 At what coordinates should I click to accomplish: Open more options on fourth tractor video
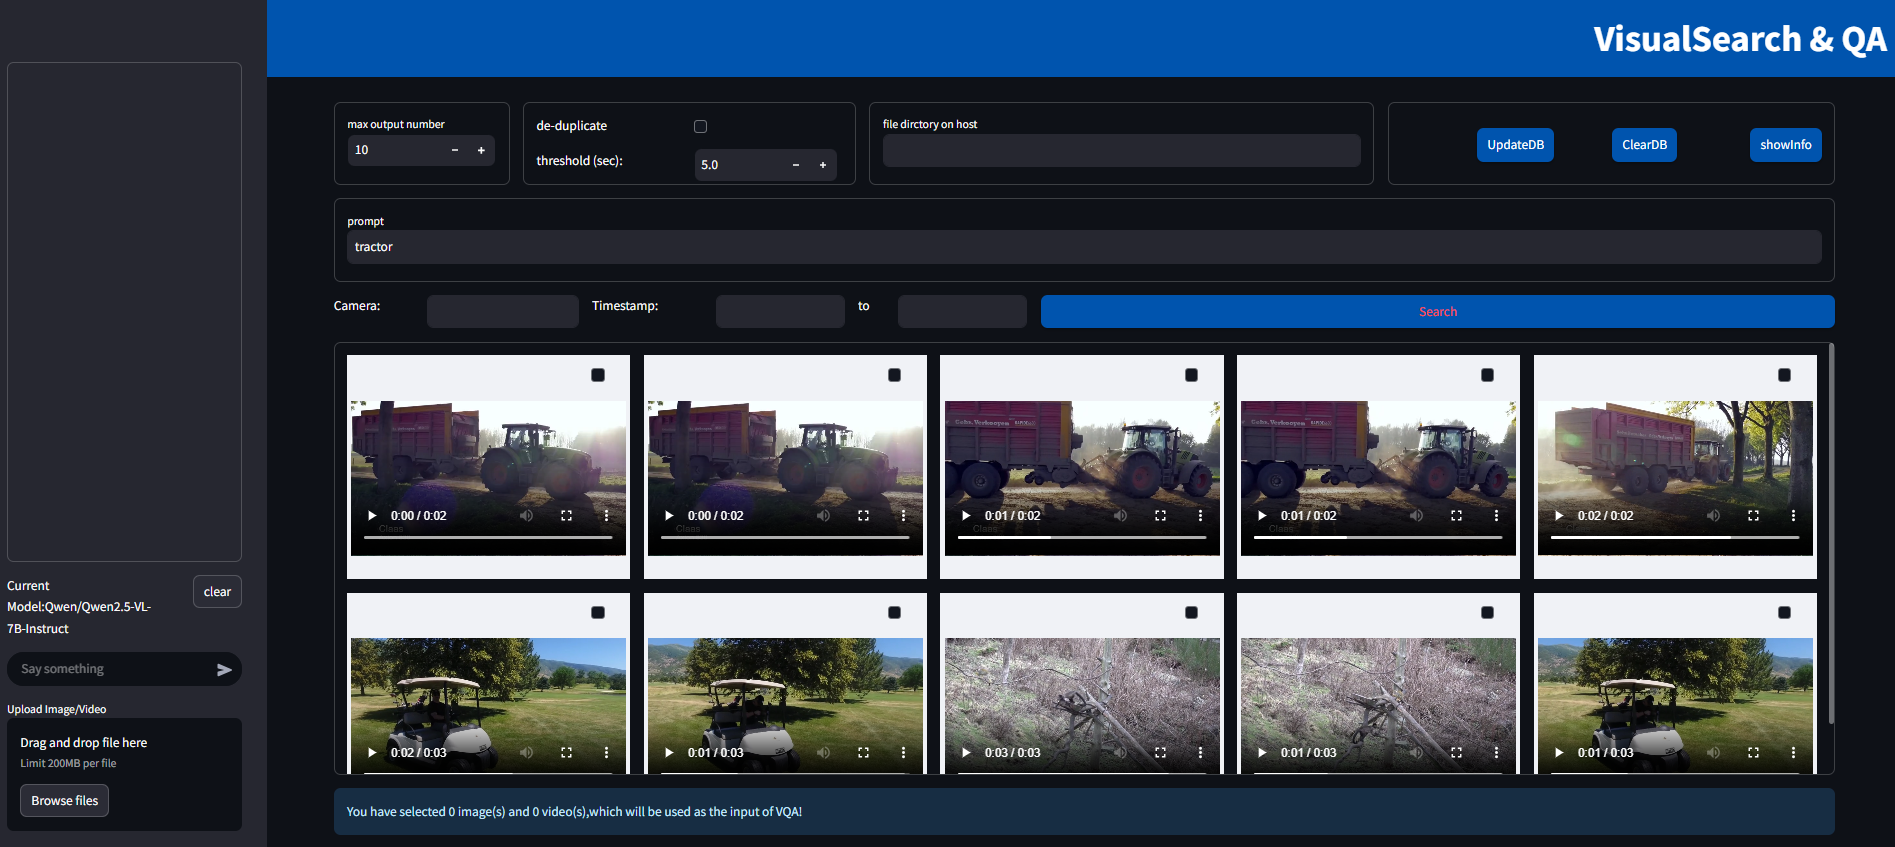click(1496, 516)
